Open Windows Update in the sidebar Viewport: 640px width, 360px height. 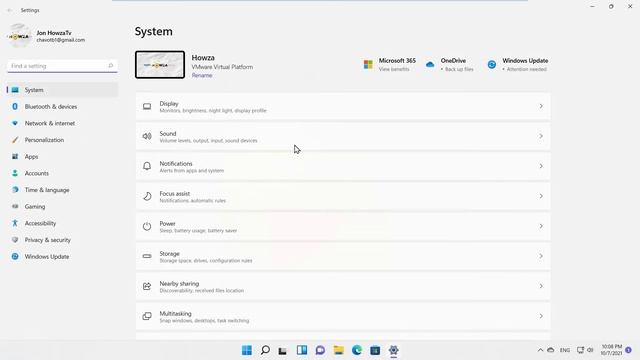[62, 257]
